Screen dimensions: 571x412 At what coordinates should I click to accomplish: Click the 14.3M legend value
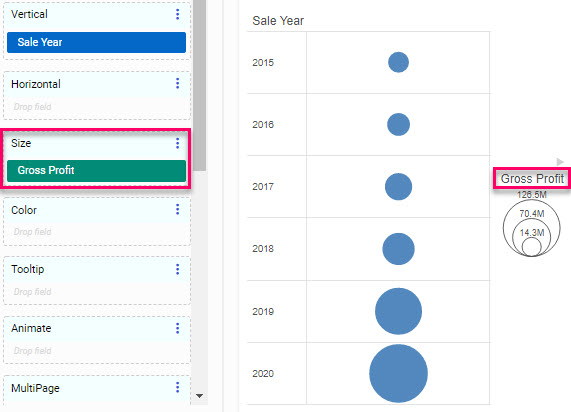[532, 232]
